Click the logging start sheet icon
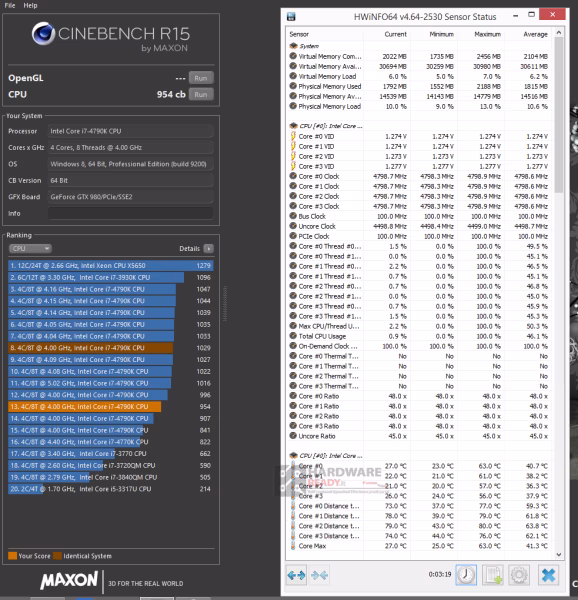578x600 pixels. [x=492, y=575]
